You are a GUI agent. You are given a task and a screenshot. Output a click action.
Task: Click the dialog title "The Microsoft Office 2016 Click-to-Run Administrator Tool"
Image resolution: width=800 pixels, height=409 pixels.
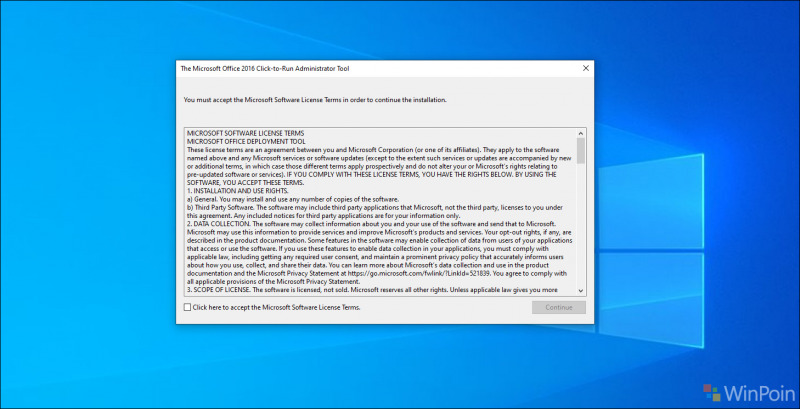click(x=265, y=68)
